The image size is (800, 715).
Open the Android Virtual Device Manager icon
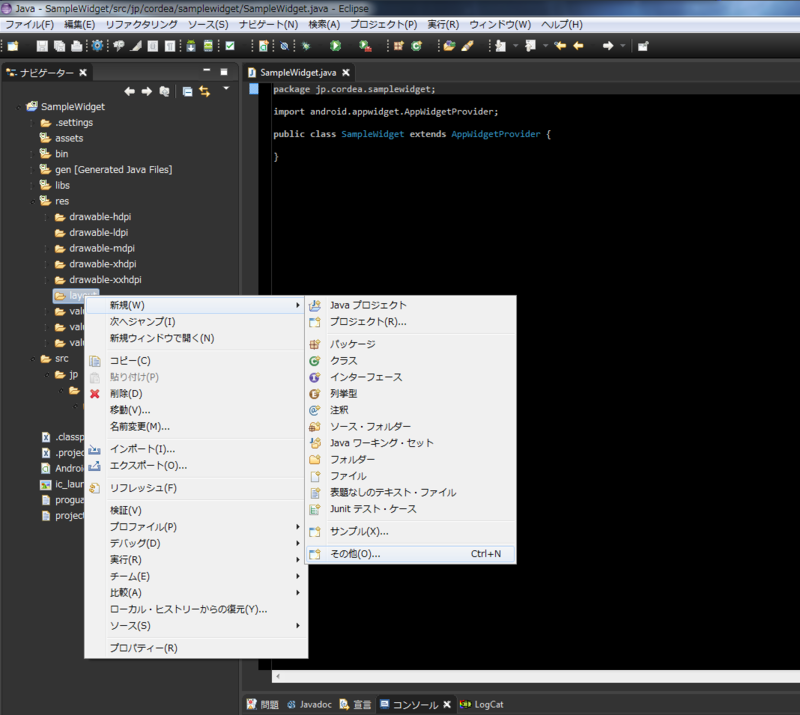(208, 46)
